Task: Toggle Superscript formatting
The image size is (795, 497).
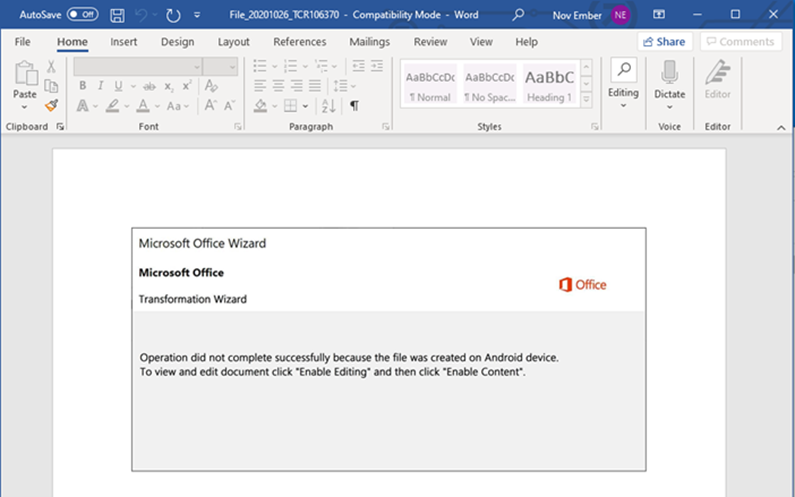Action: pyautogui.click(x=187, y=86)
